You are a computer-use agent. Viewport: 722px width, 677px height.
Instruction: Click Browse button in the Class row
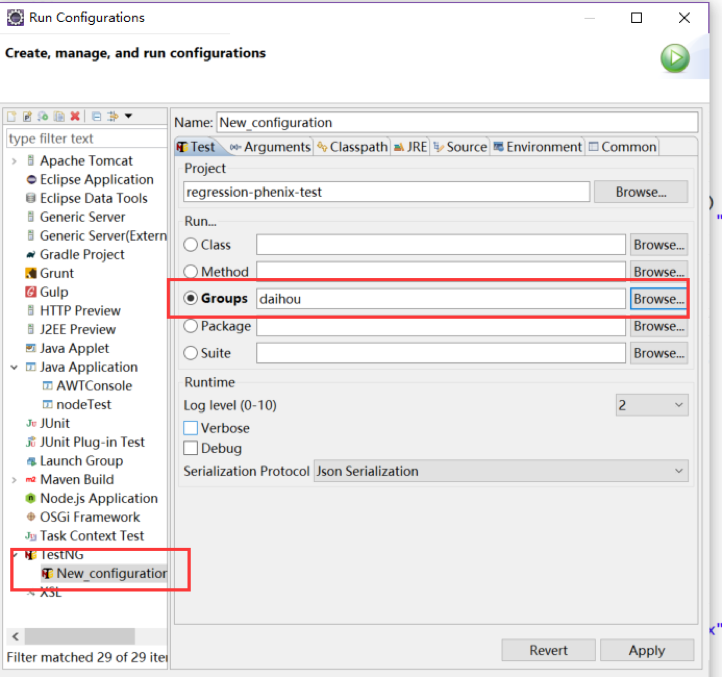(x=659, y=245)
